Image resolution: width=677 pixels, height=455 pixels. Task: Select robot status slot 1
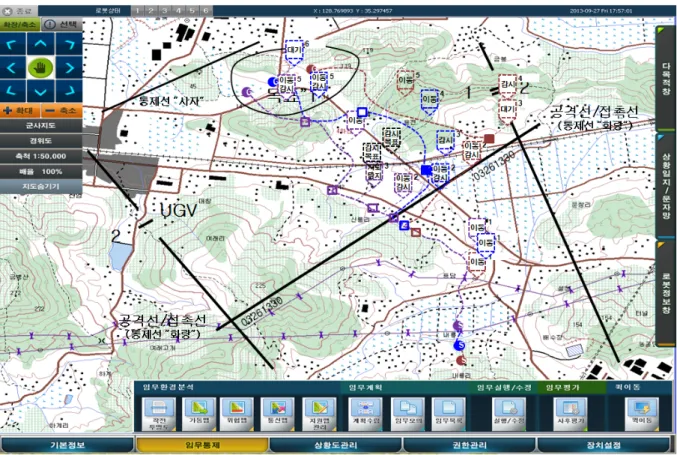click(137, 11)
